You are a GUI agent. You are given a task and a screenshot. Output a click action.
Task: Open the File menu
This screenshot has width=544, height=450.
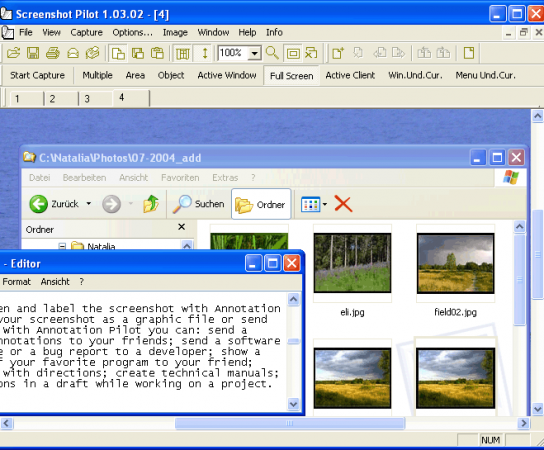coord(26,32)
